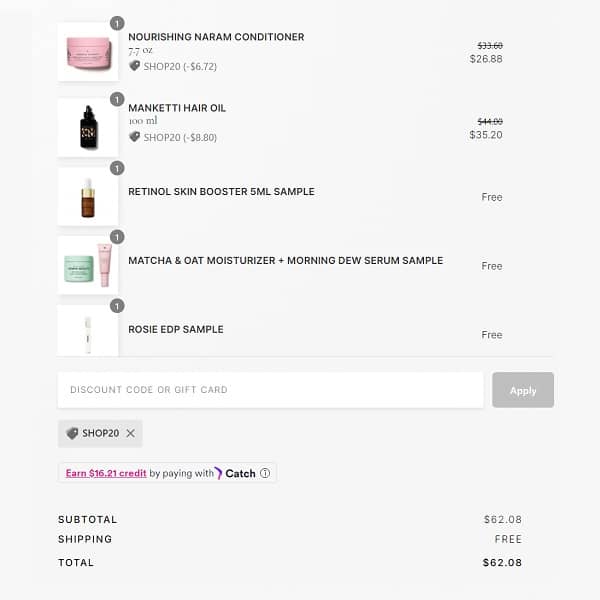Click the Retinol Skin Booster sample thumbnail

click(88, 197)
